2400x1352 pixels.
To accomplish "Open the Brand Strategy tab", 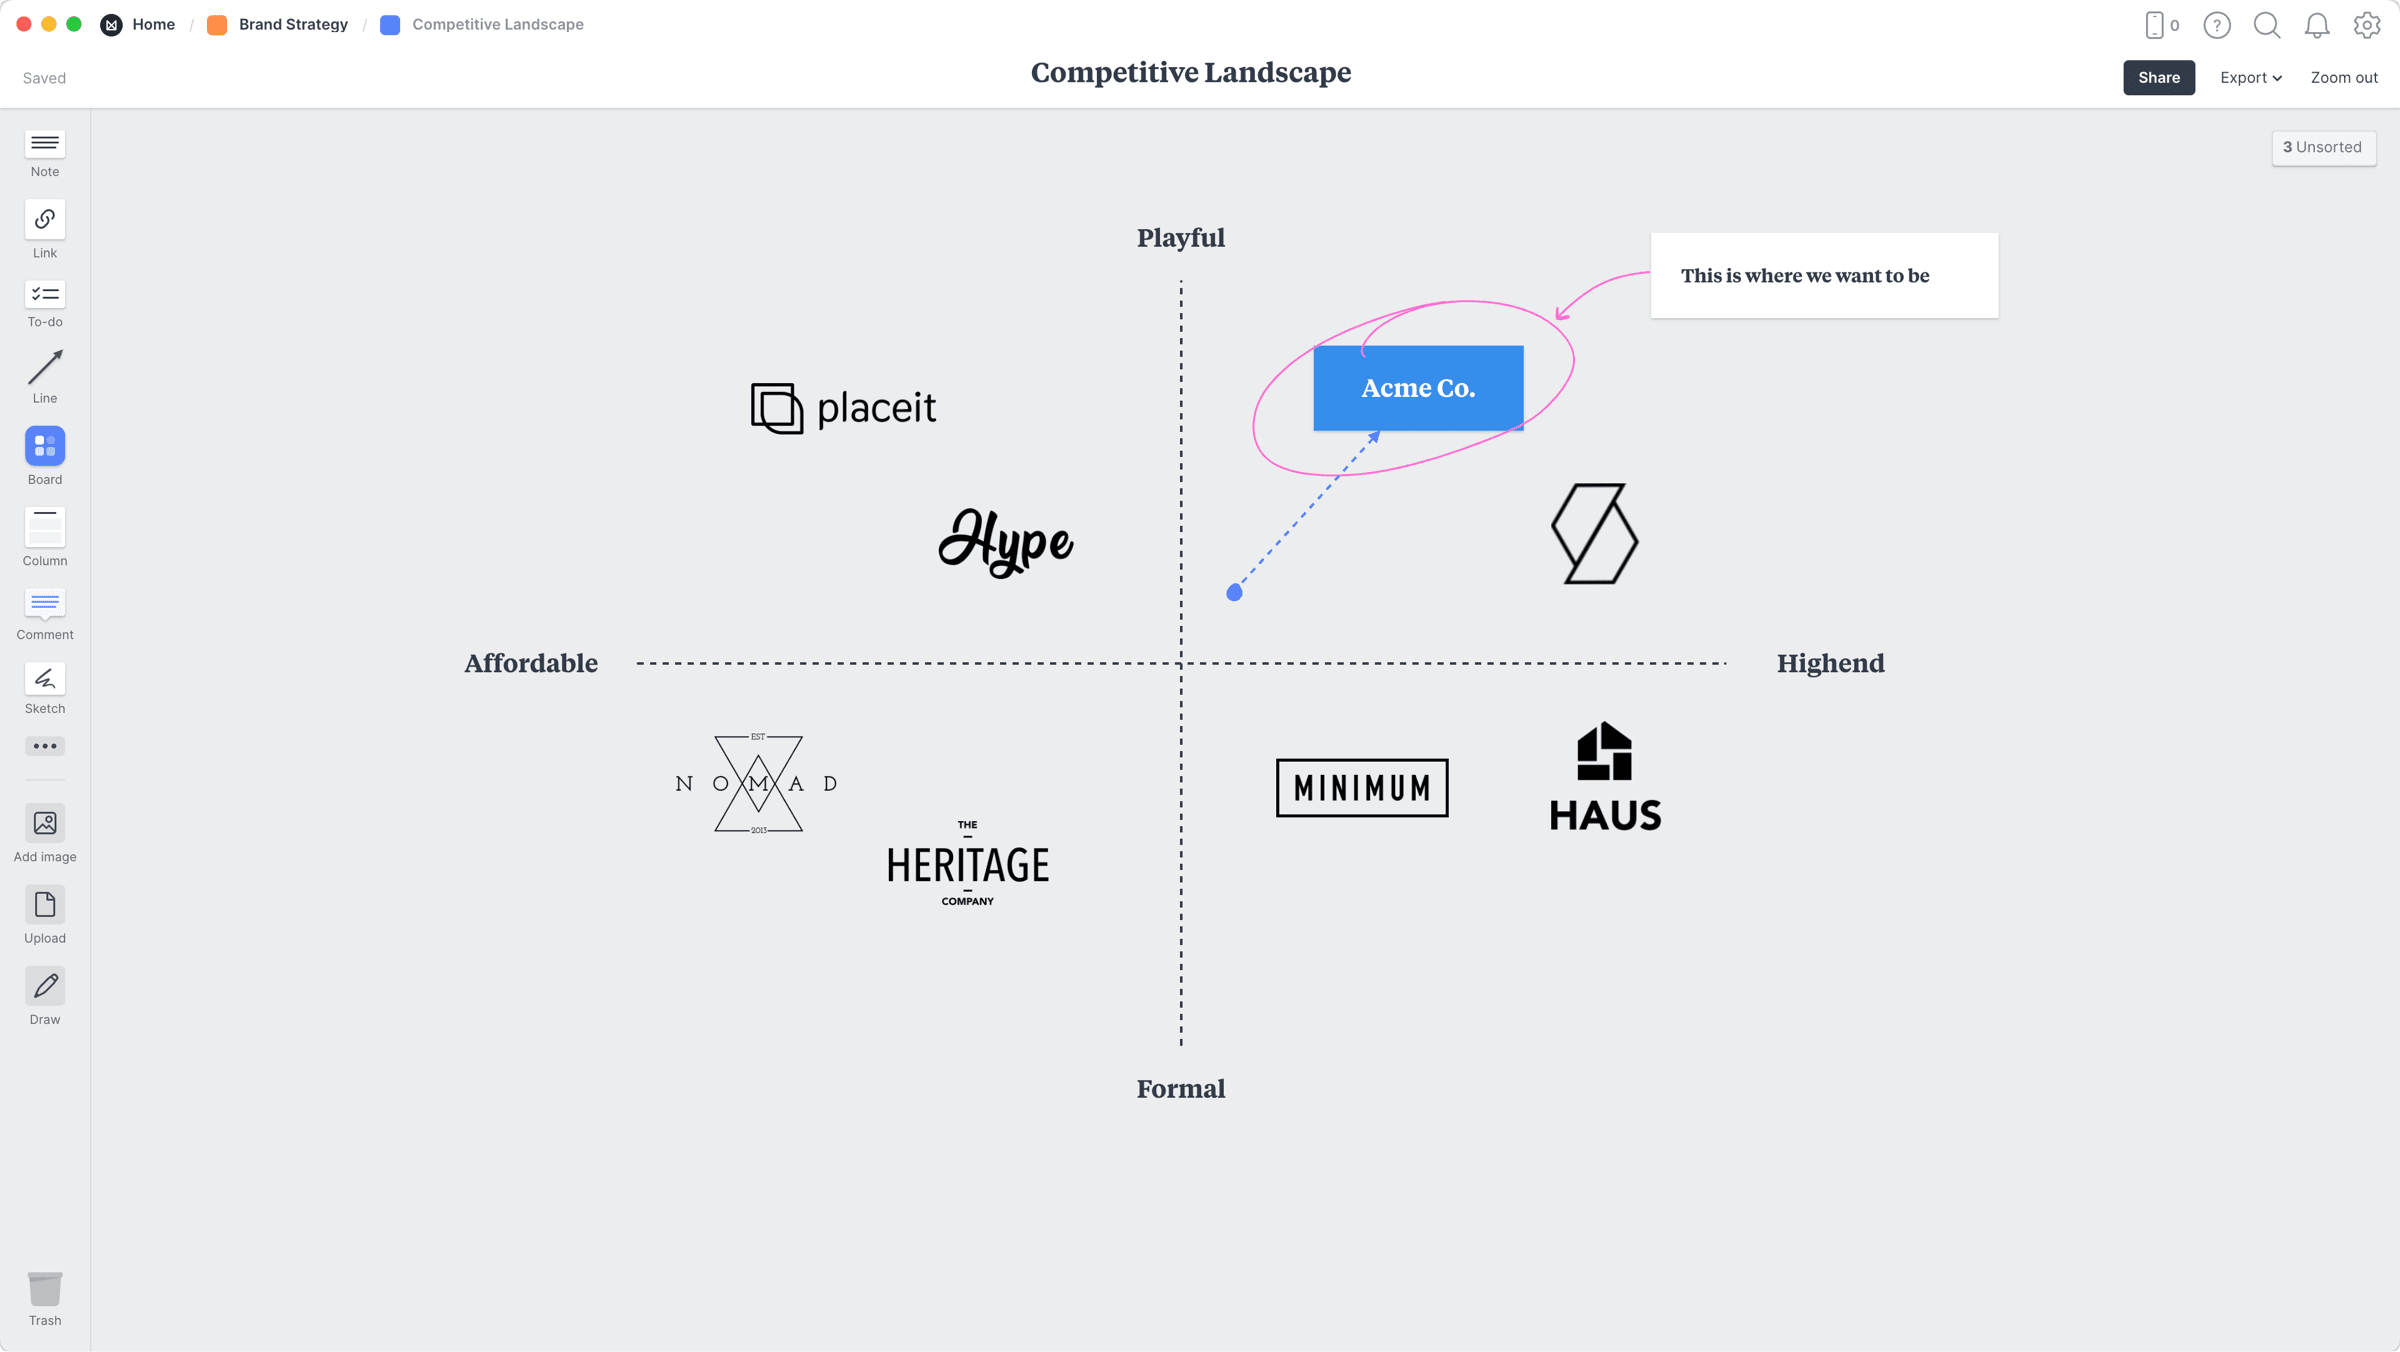I will tap(293, 25).
